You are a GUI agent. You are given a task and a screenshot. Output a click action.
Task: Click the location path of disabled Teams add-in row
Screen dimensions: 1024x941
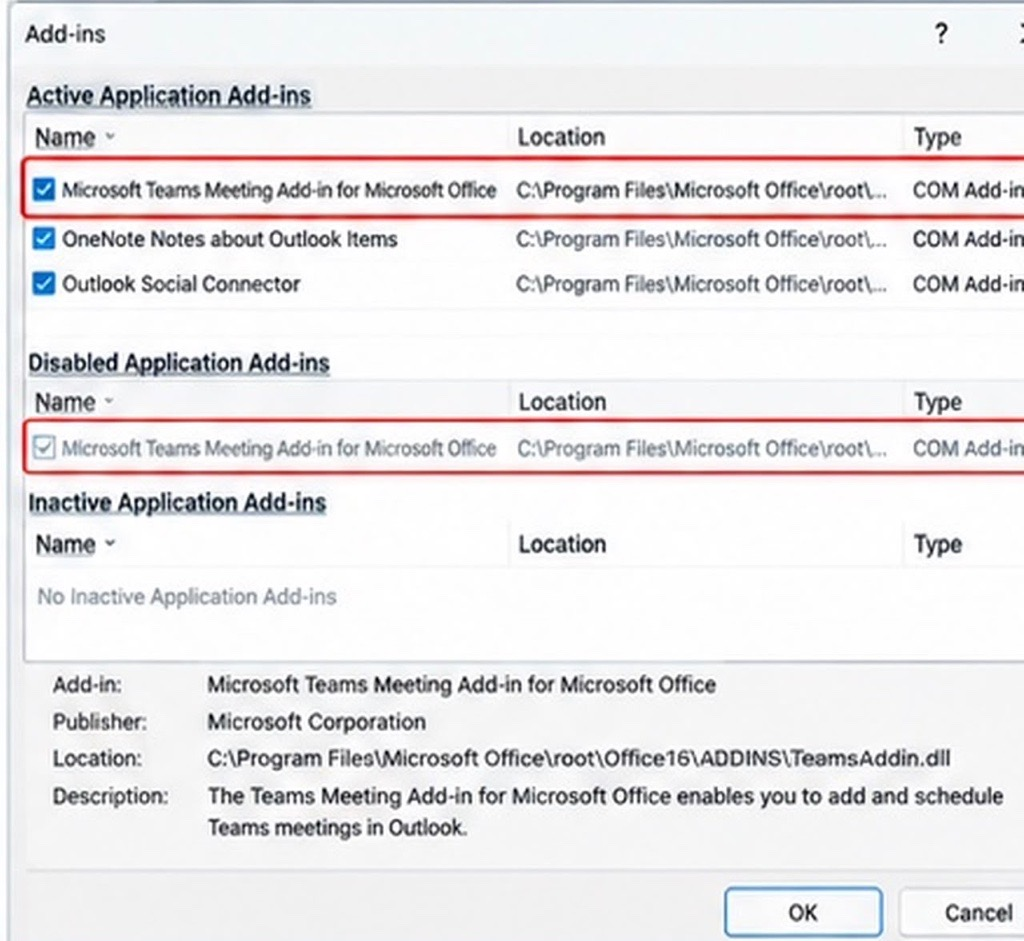click(702, 448)
